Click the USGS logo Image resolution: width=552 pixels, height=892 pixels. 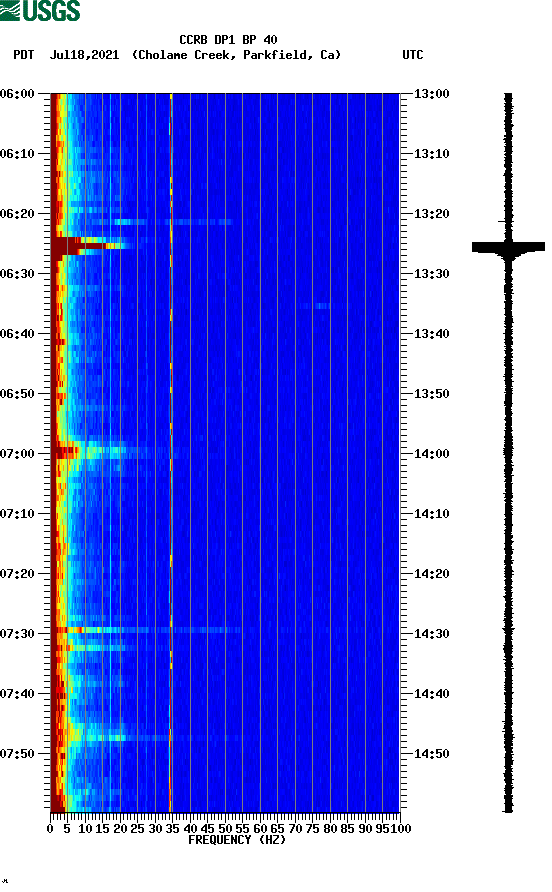[40, 10]
